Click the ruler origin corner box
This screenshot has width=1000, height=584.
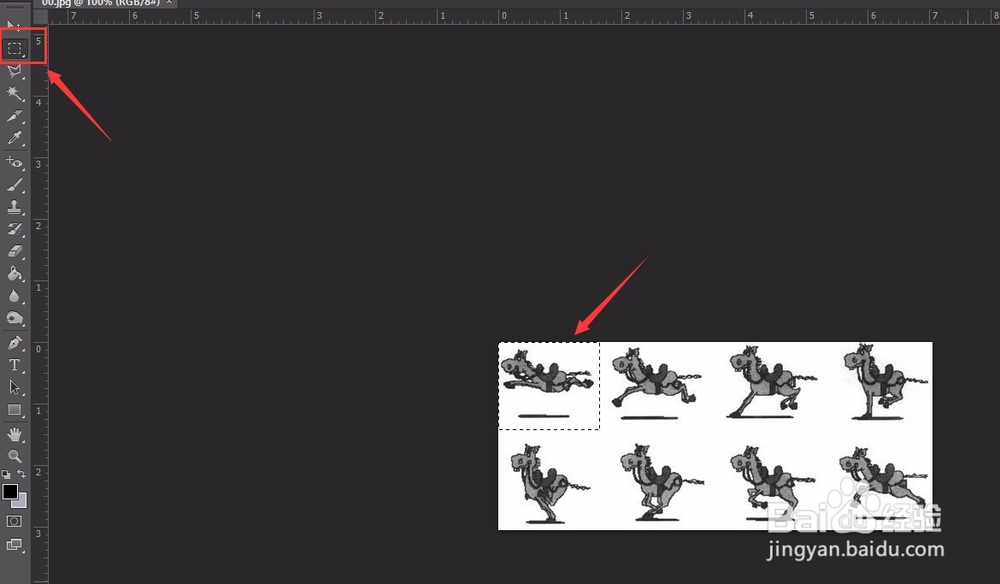[40, 17]
